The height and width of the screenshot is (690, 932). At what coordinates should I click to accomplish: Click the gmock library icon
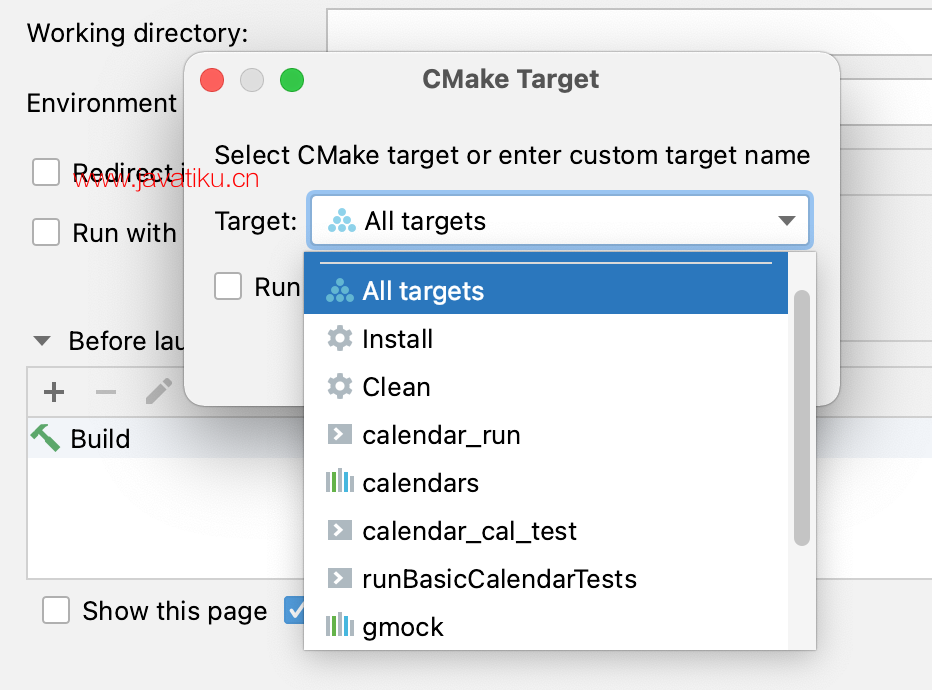coord(340,625)
